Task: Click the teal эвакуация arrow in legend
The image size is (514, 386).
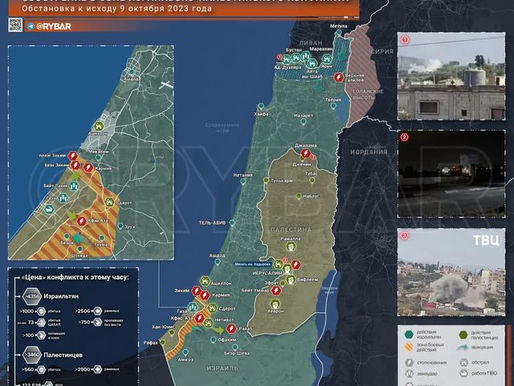Action: 463,347
